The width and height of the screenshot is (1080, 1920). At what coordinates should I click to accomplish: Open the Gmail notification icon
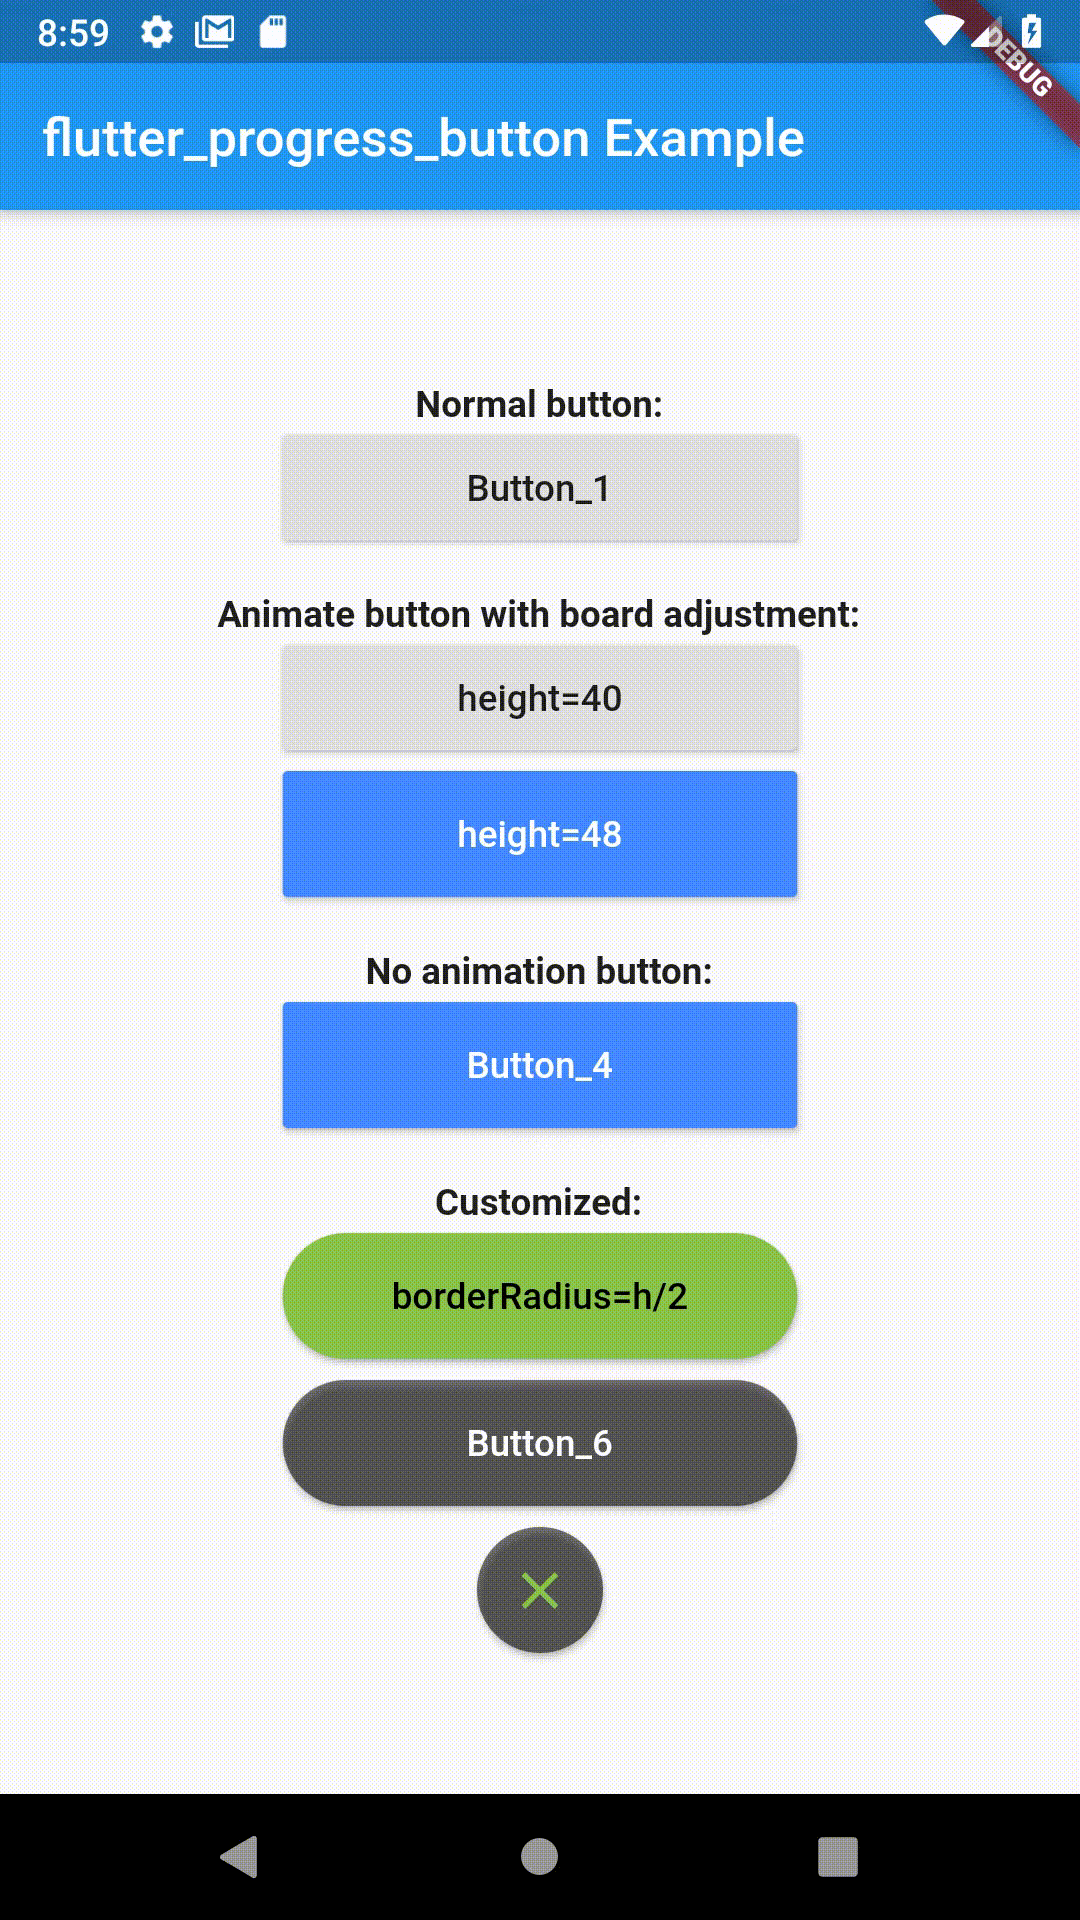click(216, 31)
